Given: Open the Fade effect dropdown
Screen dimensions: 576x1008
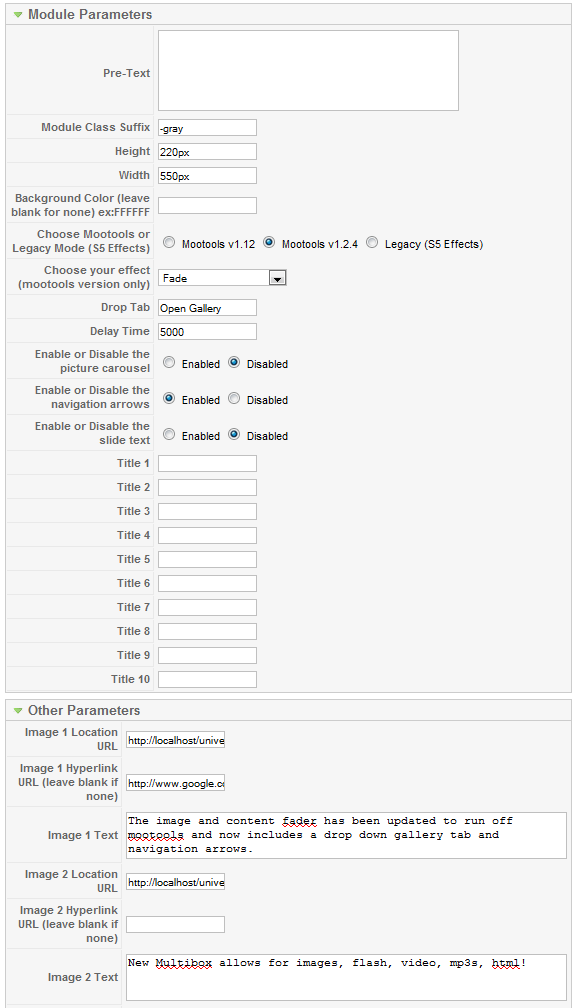Looking at the screenshot, I should pos(222,278).
